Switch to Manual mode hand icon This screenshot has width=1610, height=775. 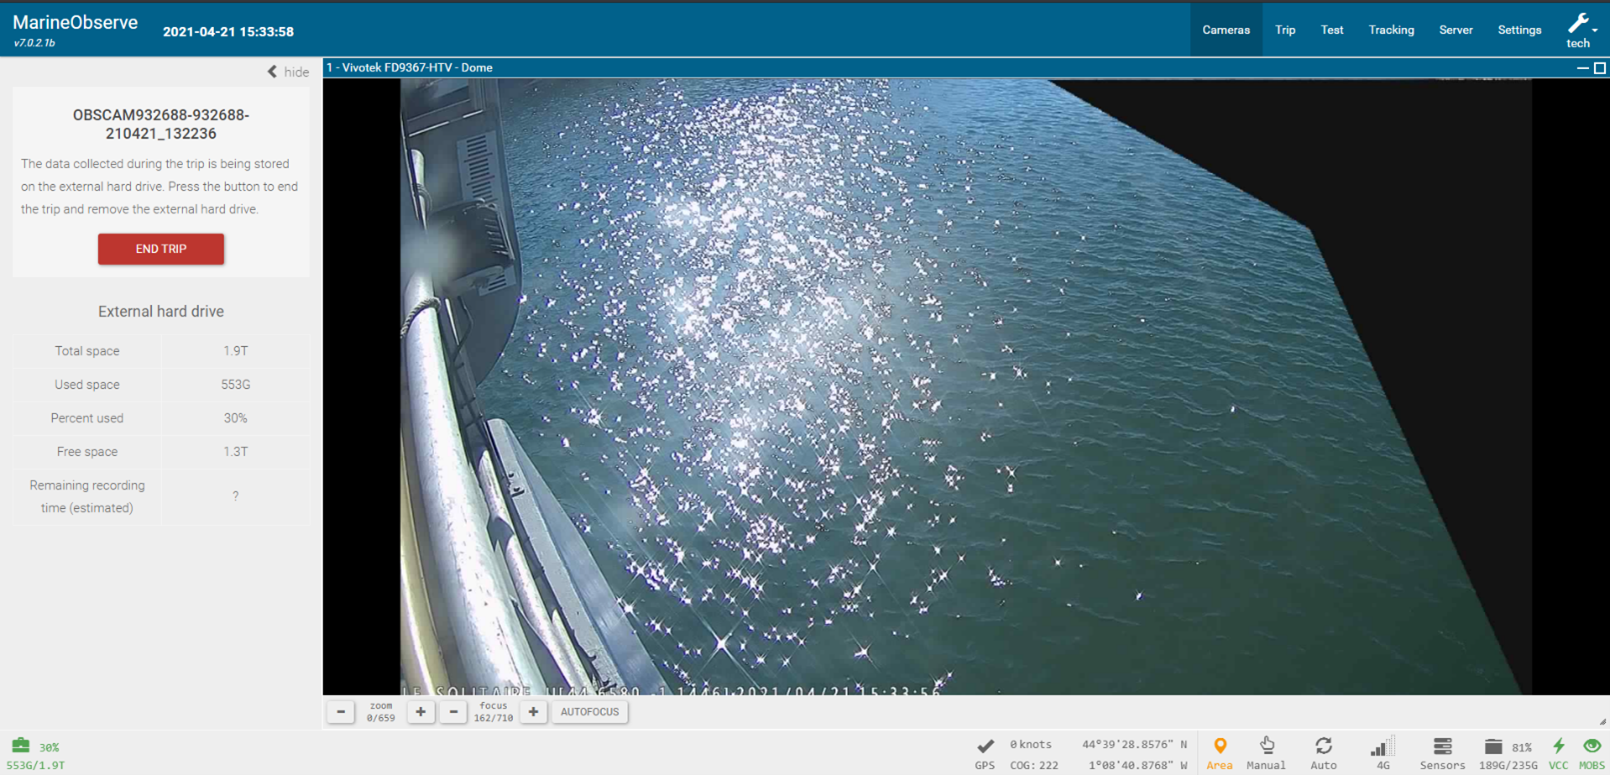(x=1266, y=746)
